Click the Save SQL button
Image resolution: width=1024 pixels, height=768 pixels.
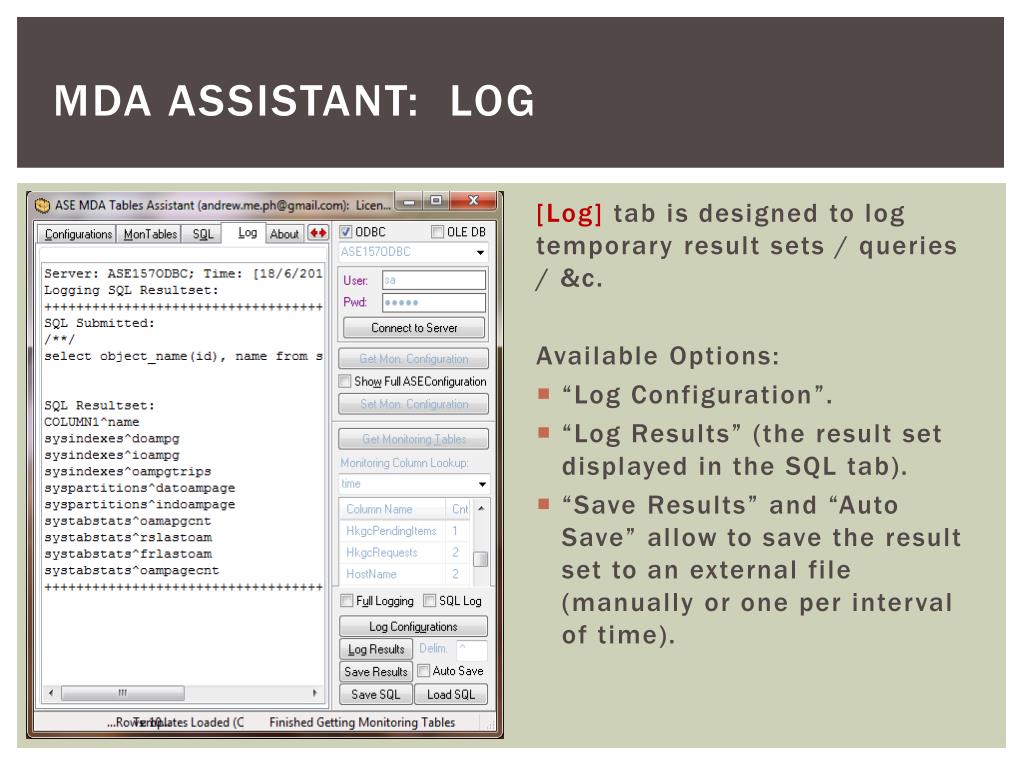coord(376,694)
